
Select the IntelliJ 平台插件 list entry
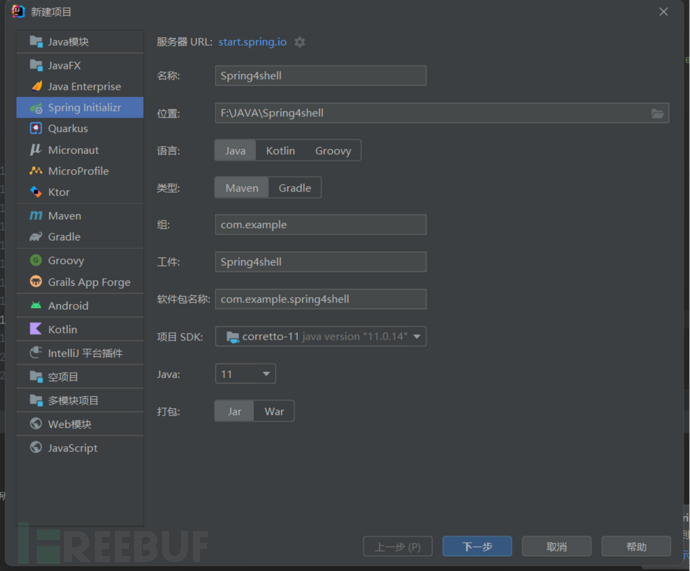(80, 353)
